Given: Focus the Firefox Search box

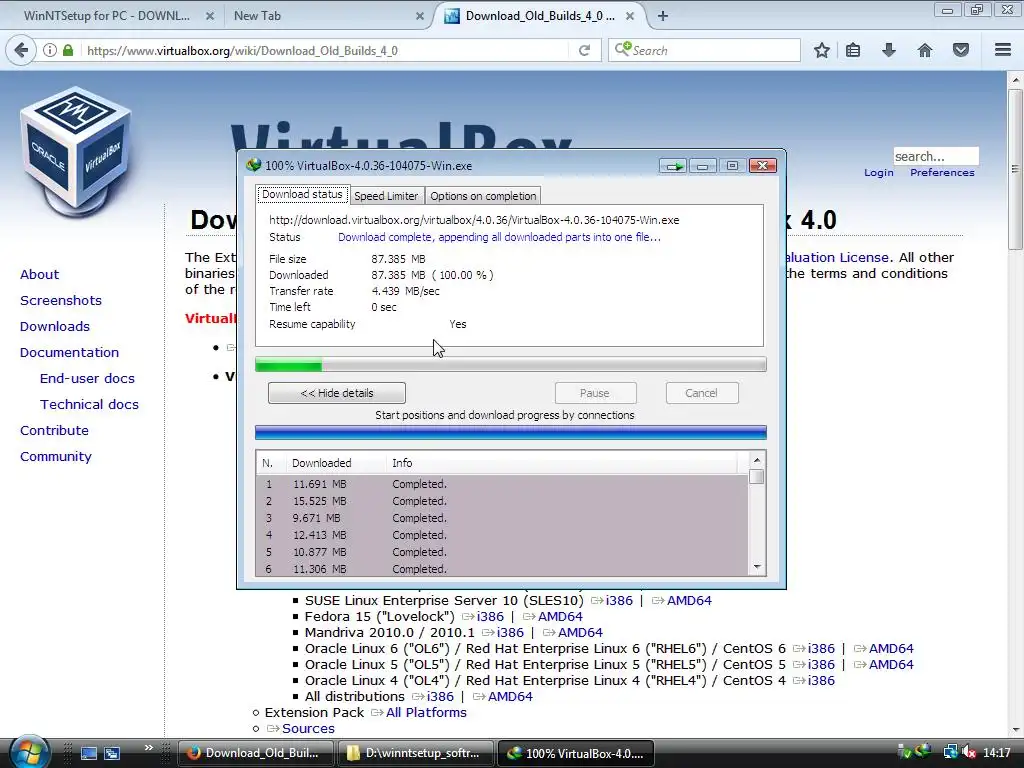Looking at the screenshot, I should (704, 50).
